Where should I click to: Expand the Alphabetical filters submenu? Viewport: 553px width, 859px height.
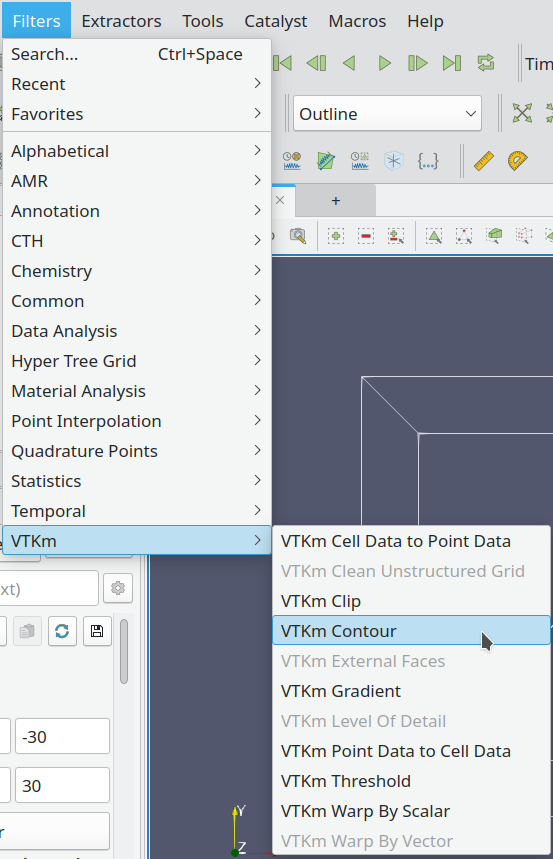point(136,151)
